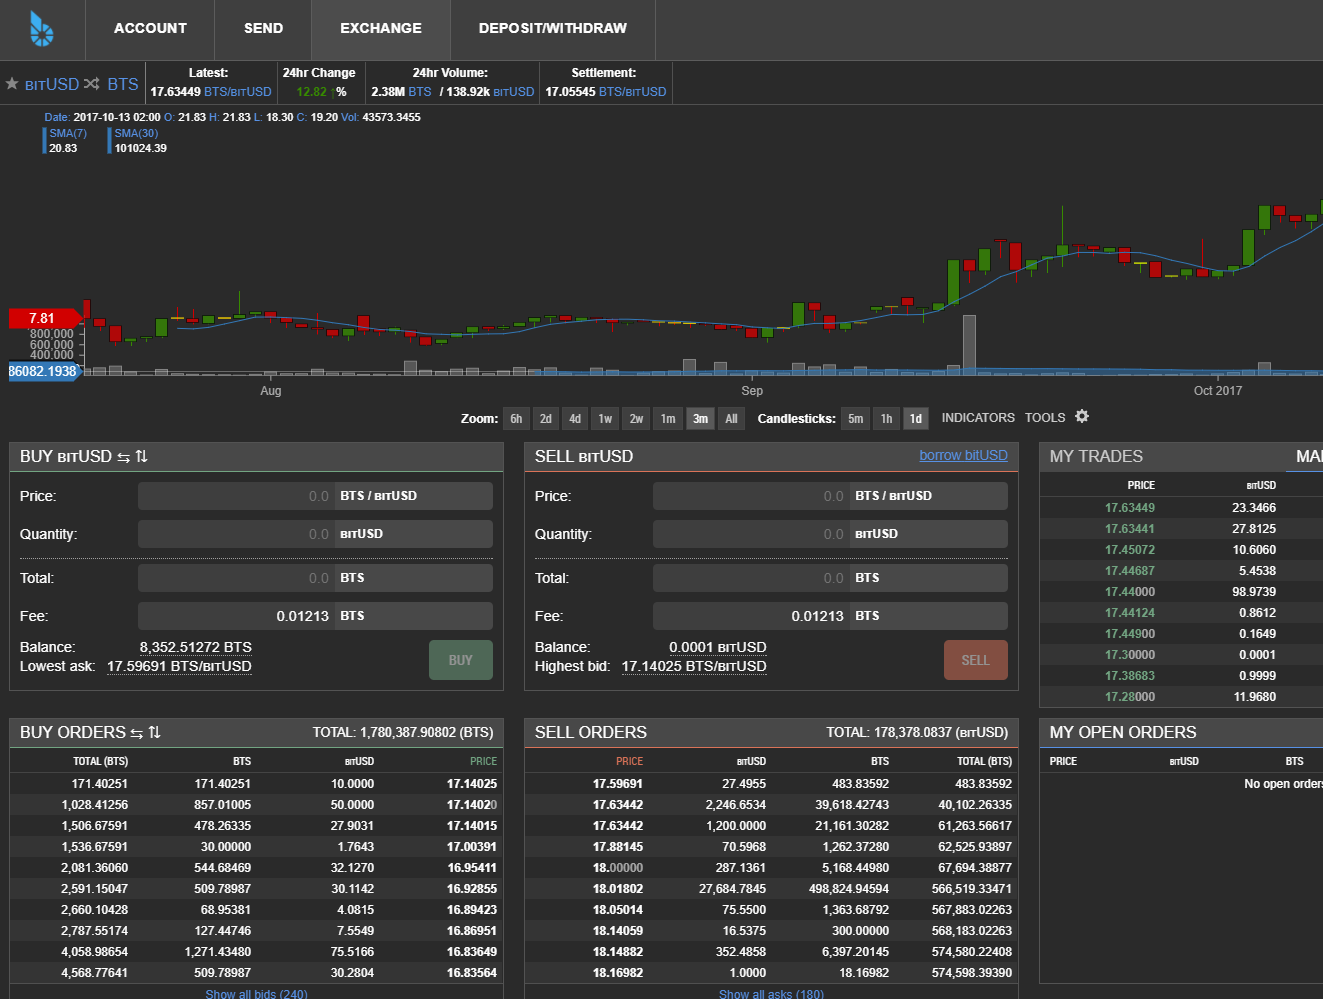Viewport: 1323px width, 999px height.
Task: Click the green BUY button
Action: tap(461, 660)
